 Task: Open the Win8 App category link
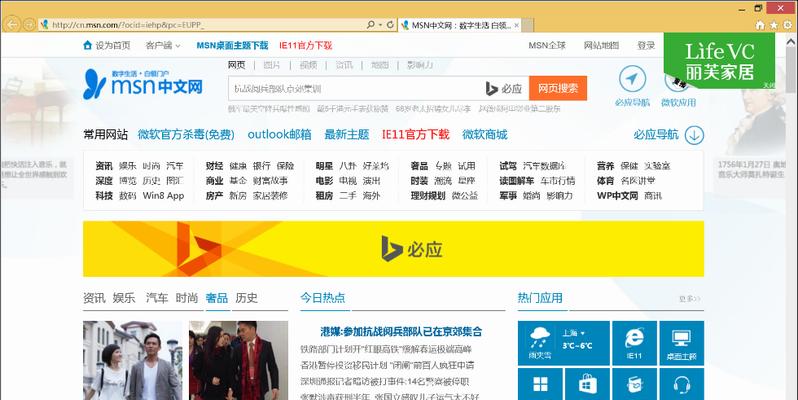pyautogui.click(x=163, y=195)
